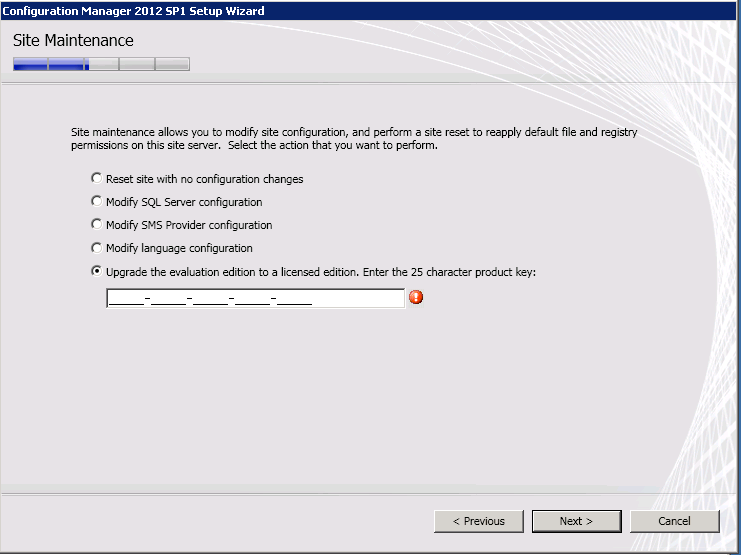
Task: Click the Site Maintenance heading
Action: pyautogui.click(x=73, y=41)
